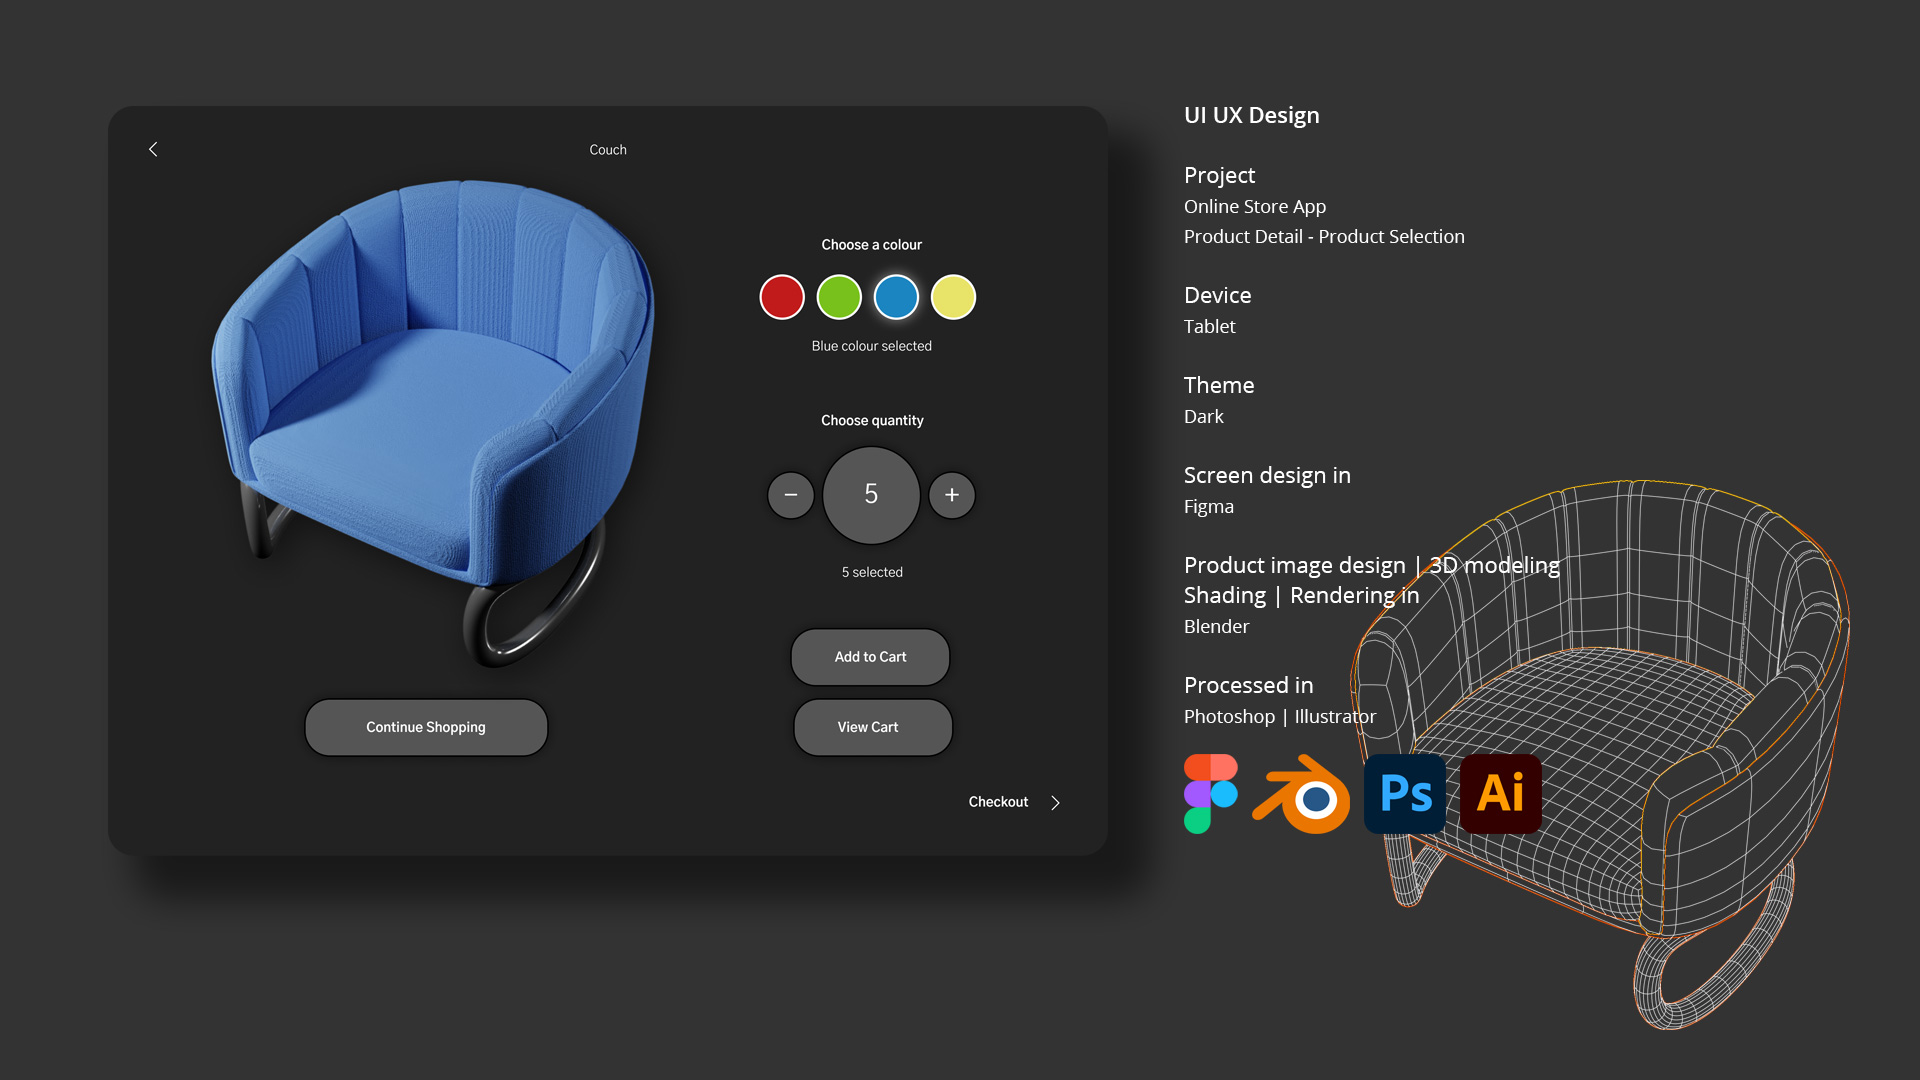
Task: Select the yellow colour swatch
Action: click(953, 297)
